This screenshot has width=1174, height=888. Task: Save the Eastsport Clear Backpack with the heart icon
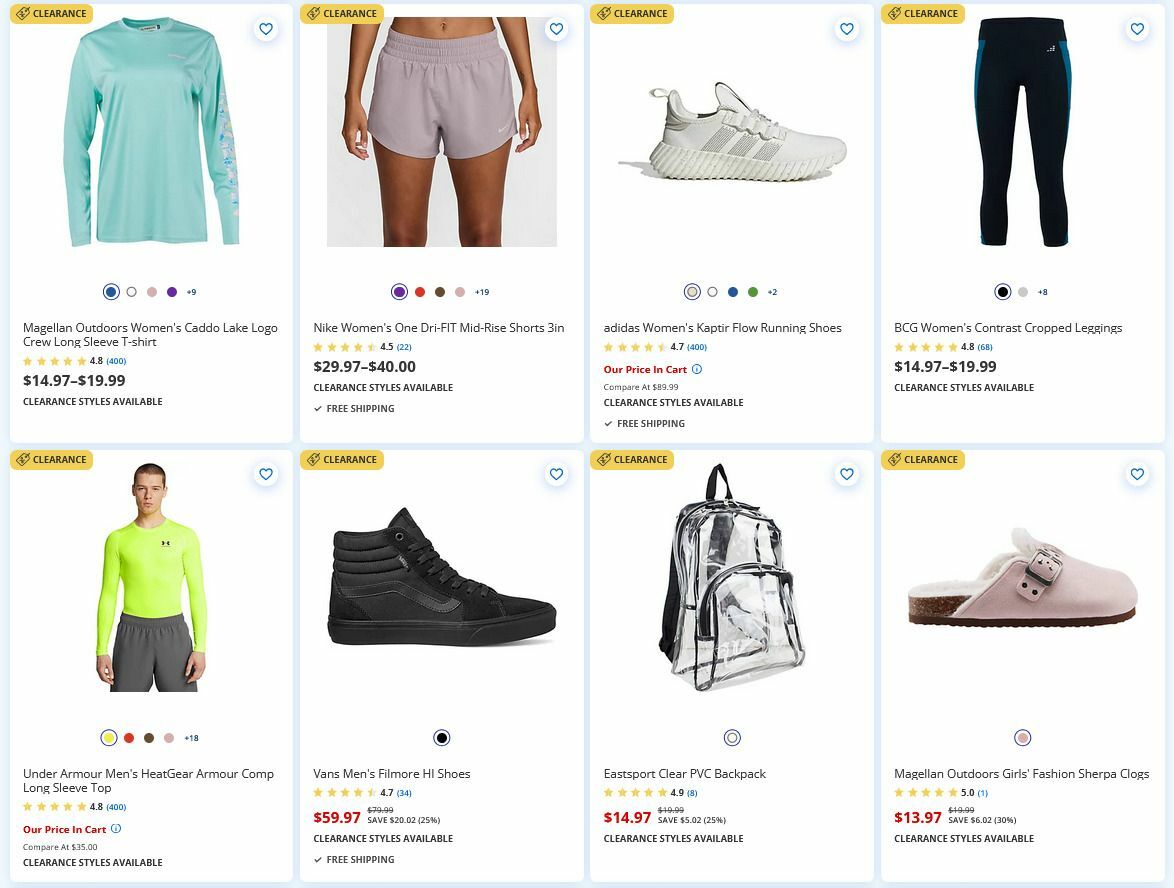(x=846, y=474)
